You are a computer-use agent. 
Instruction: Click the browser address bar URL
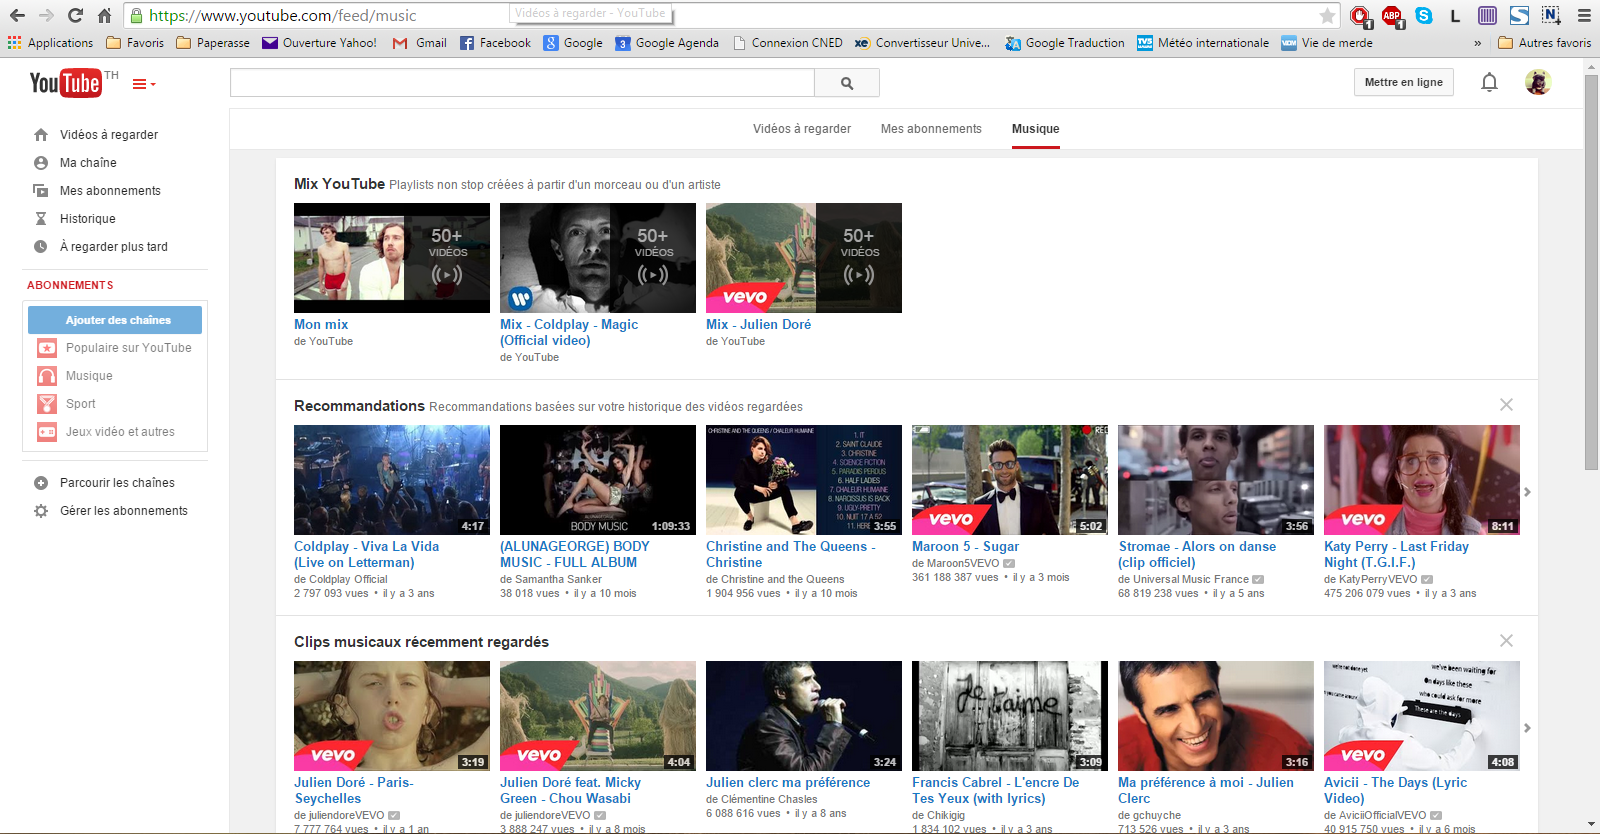coord(283,15)
